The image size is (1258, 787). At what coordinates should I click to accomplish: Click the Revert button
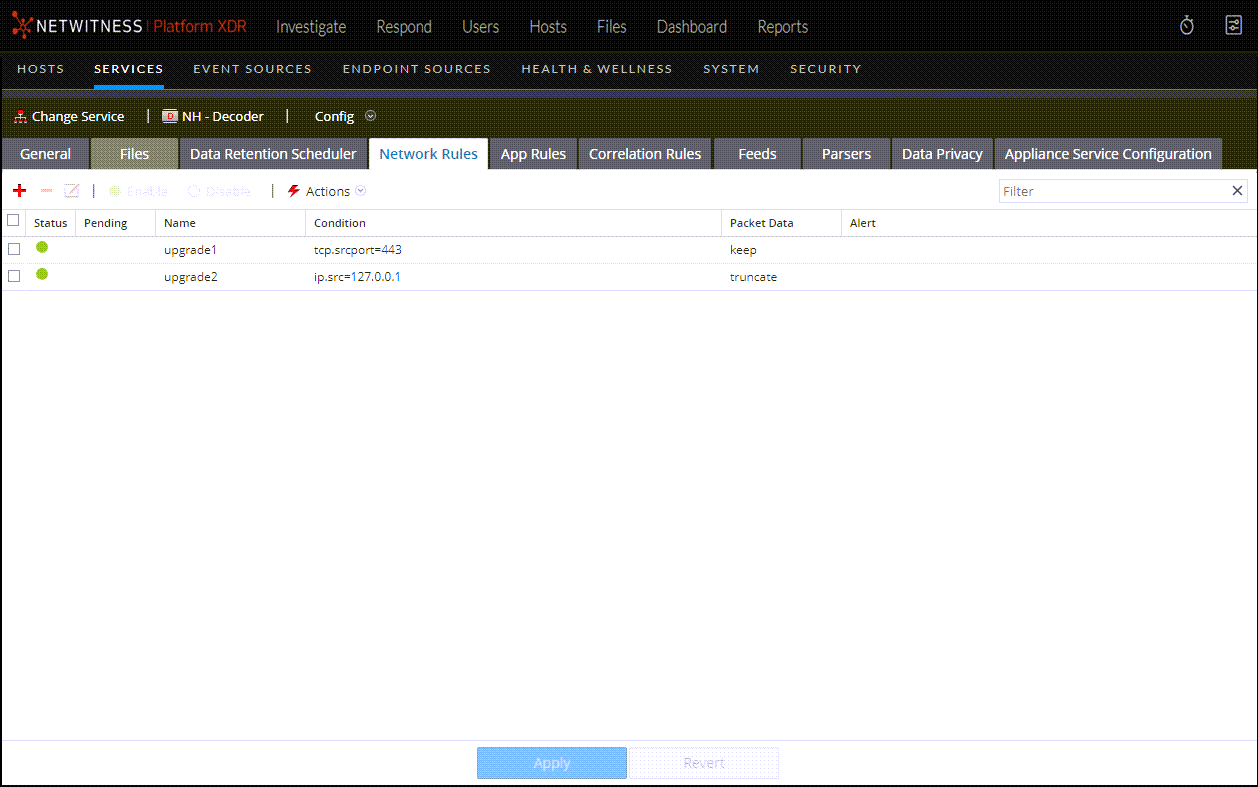tap(703, 763)
